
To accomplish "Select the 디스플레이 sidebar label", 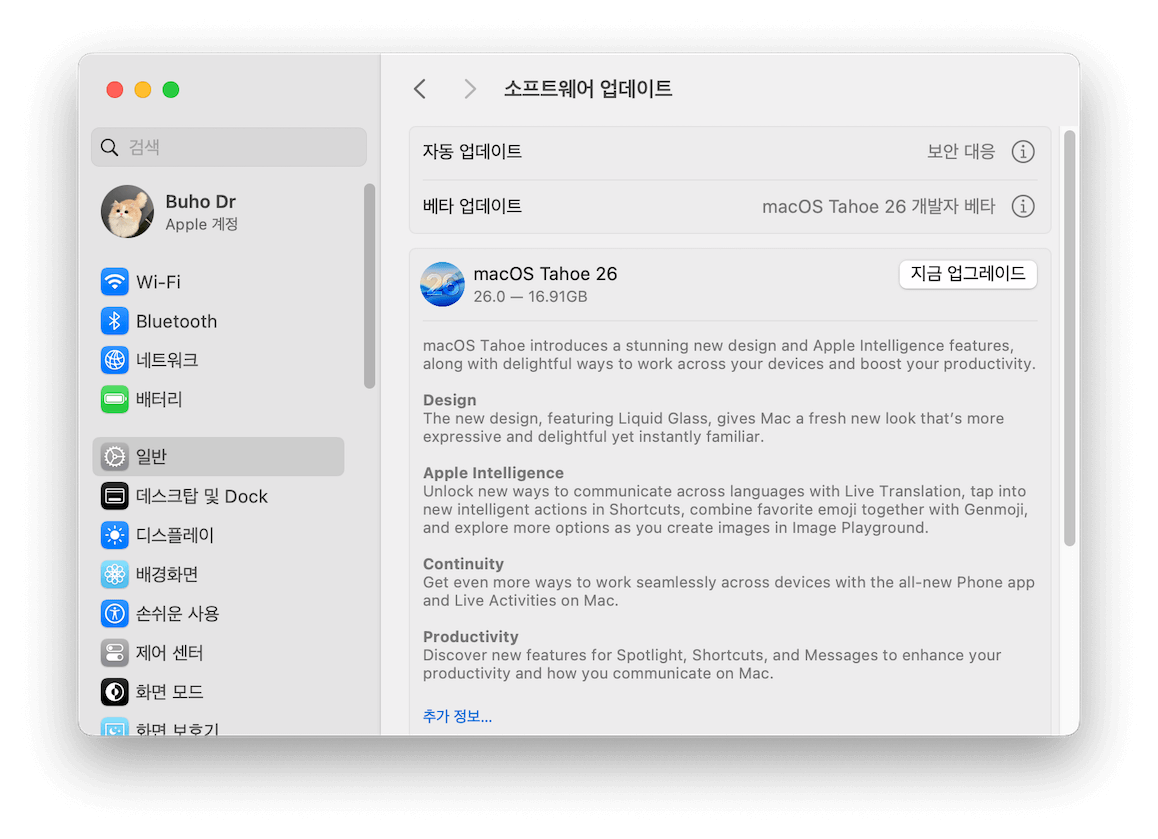I will [174, 535].
